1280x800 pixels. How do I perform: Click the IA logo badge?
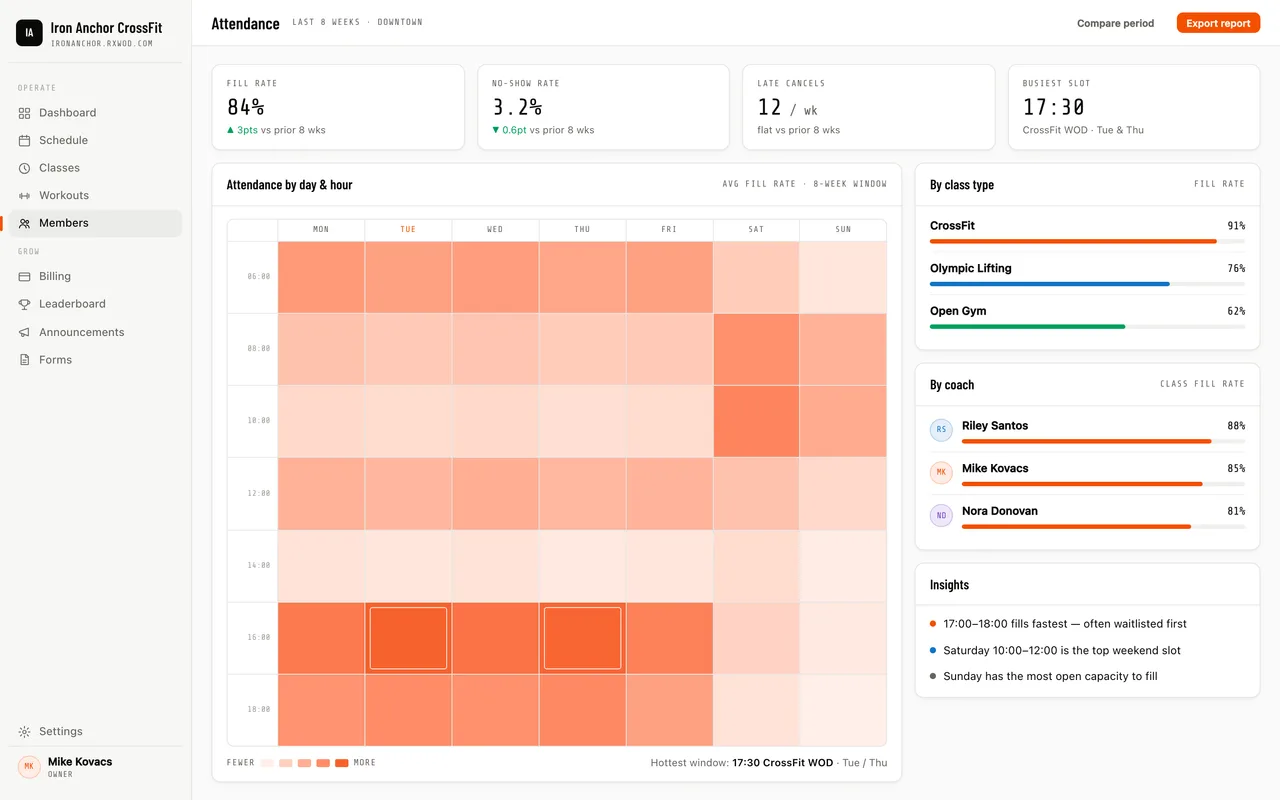(29, 33)
